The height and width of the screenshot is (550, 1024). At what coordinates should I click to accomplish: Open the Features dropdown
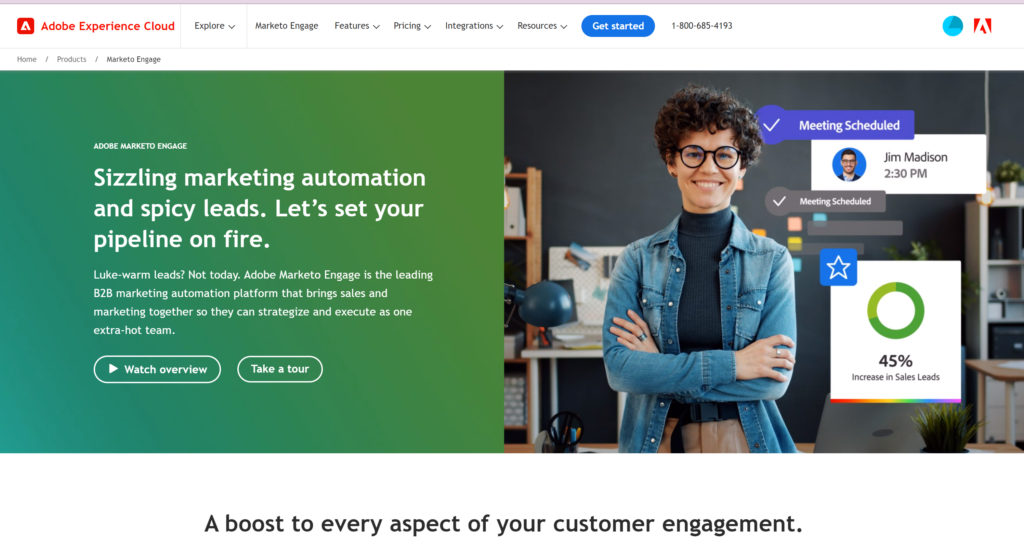[x=357, y=26]
